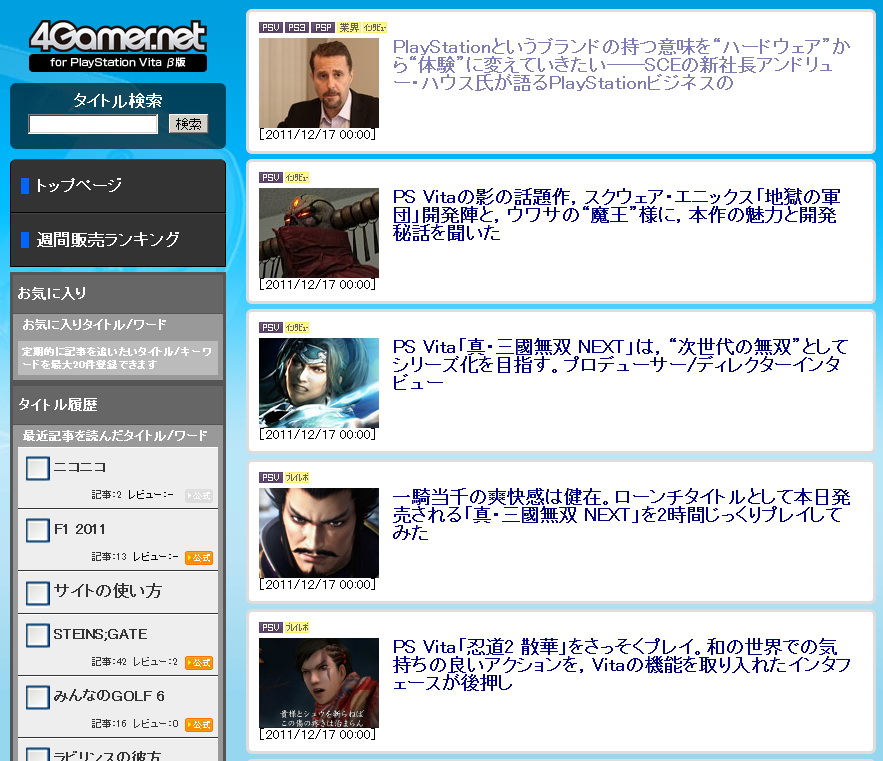Open the Andrew House portrait thumbnail
Screen dimensions: 883x761
(319, 83)
